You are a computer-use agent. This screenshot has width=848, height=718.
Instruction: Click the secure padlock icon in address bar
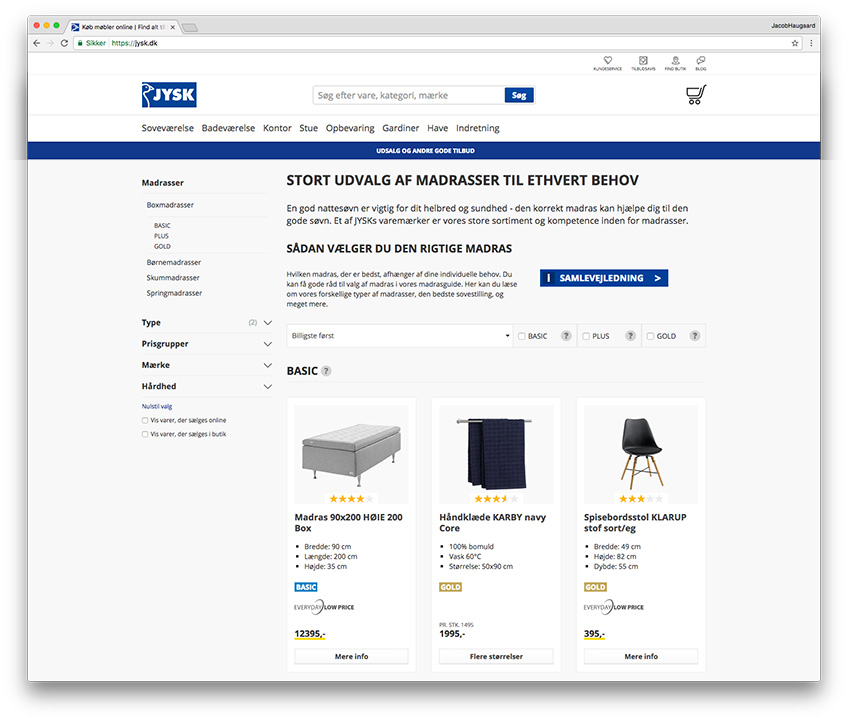coord(80,43)
